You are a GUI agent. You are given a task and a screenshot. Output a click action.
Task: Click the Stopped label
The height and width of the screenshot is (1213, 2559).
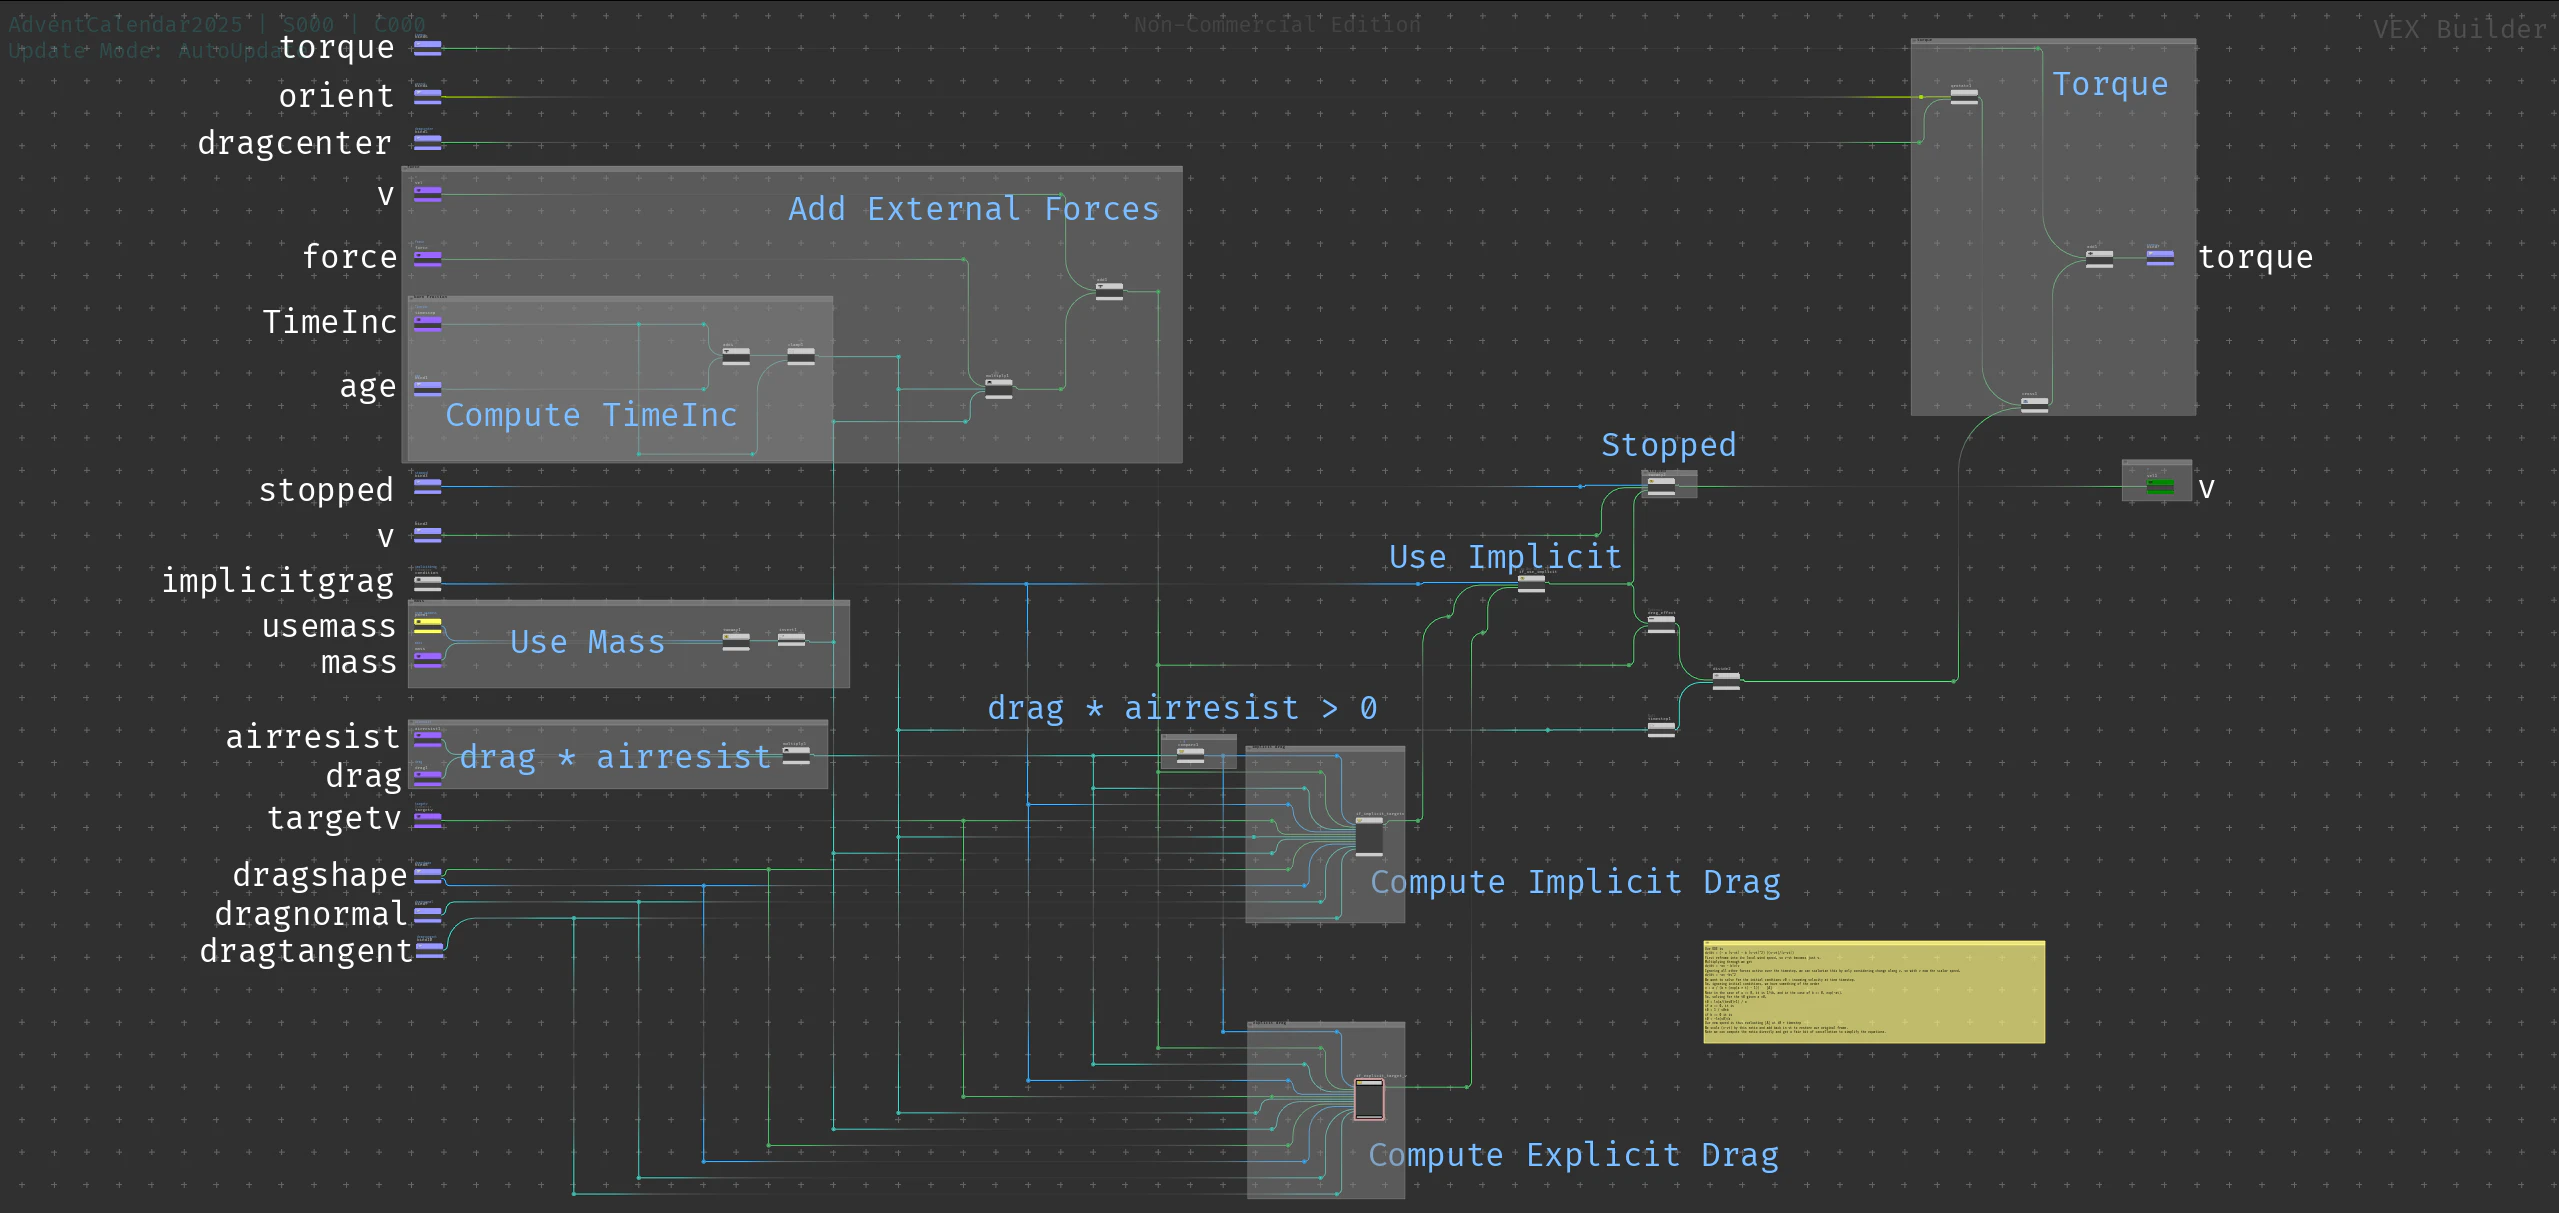(1669, 445)
